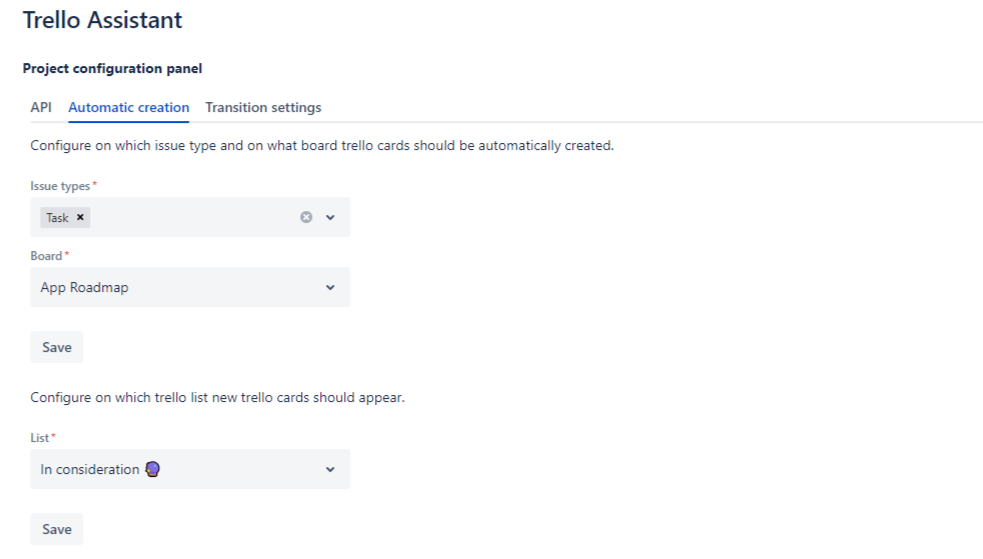Click inside the Issue types input field

pyautogui.click(x=190, y=217)
